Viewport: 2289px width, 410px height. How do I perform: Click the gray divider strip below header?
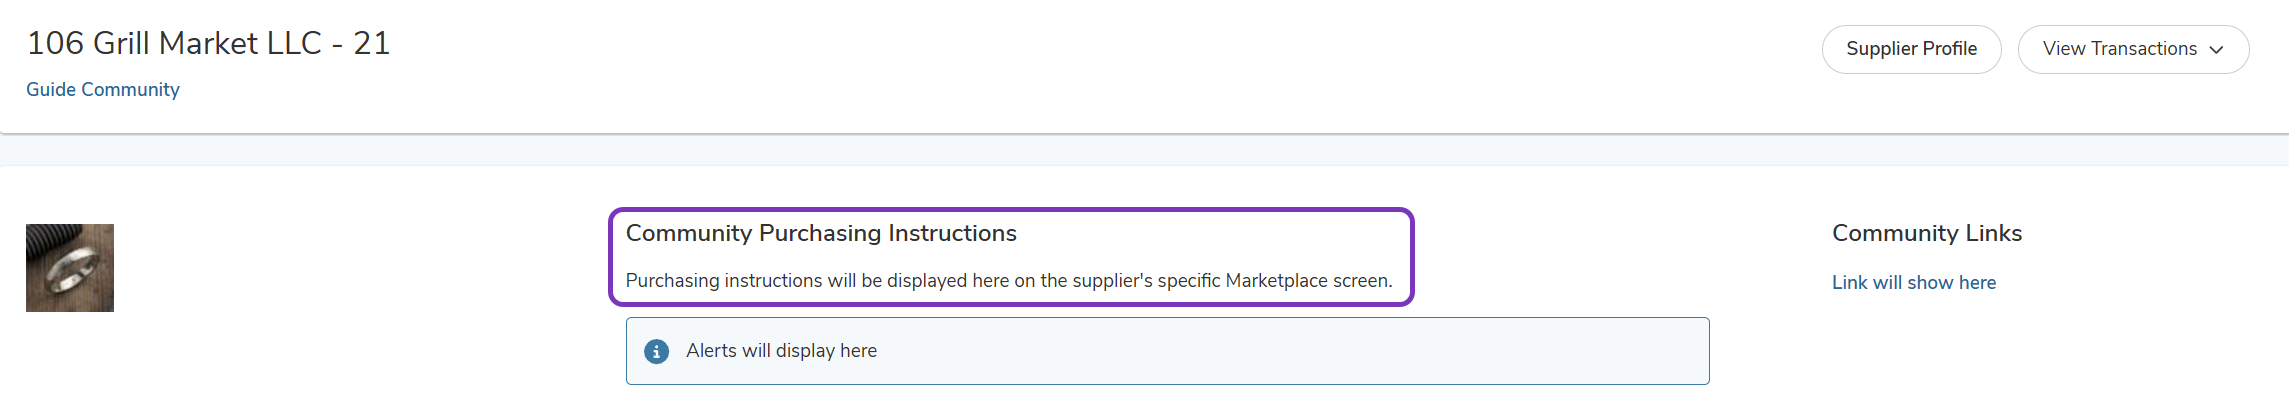[1144, 150]
